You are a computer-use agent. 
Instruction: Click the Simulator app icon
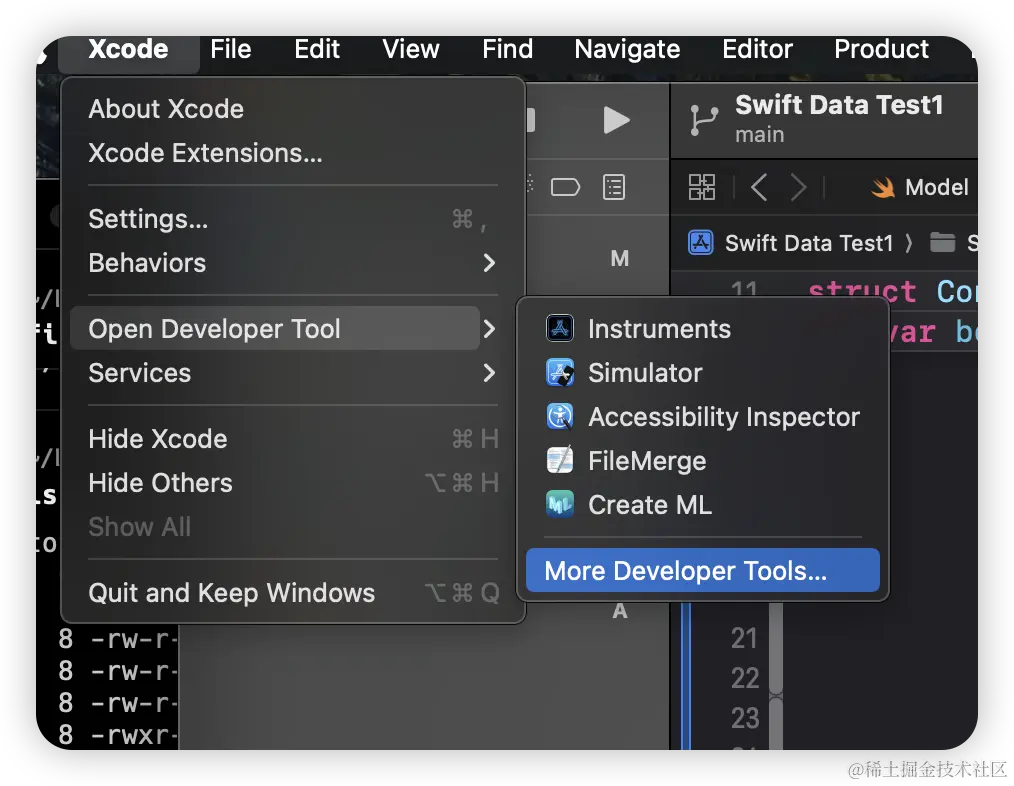pos(559,372)
